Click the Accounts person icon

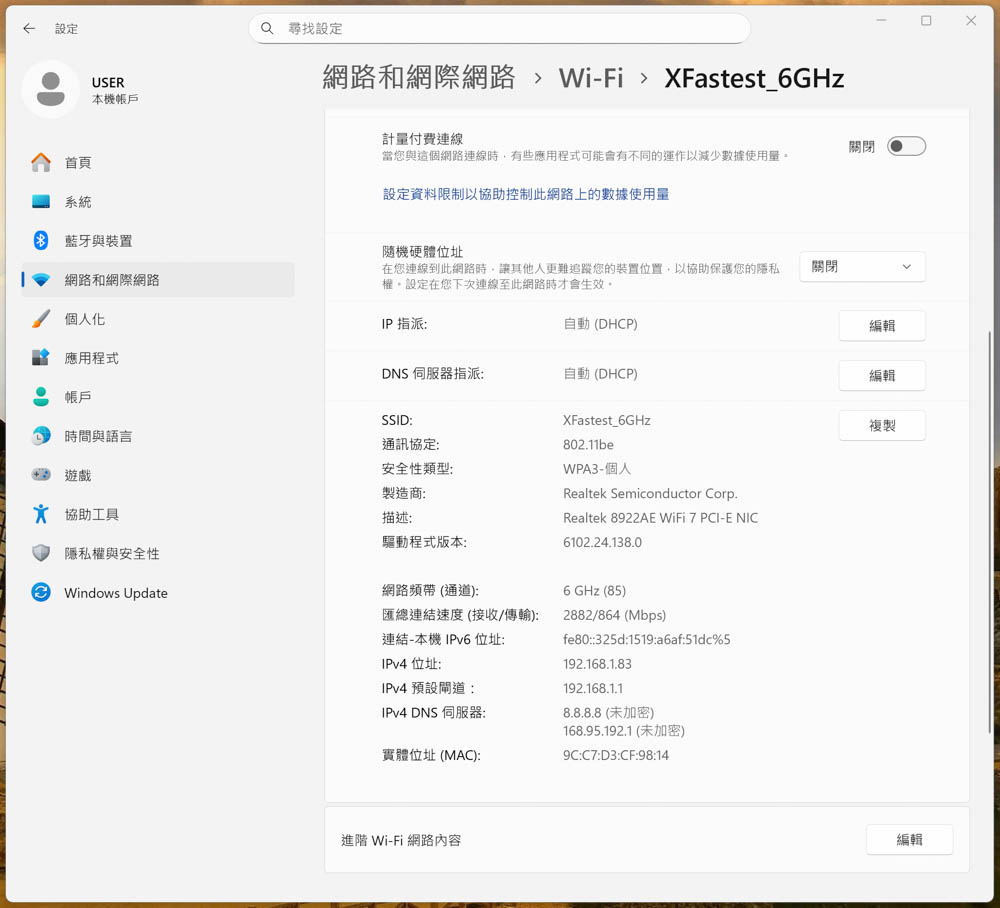[x=41, y=397]
